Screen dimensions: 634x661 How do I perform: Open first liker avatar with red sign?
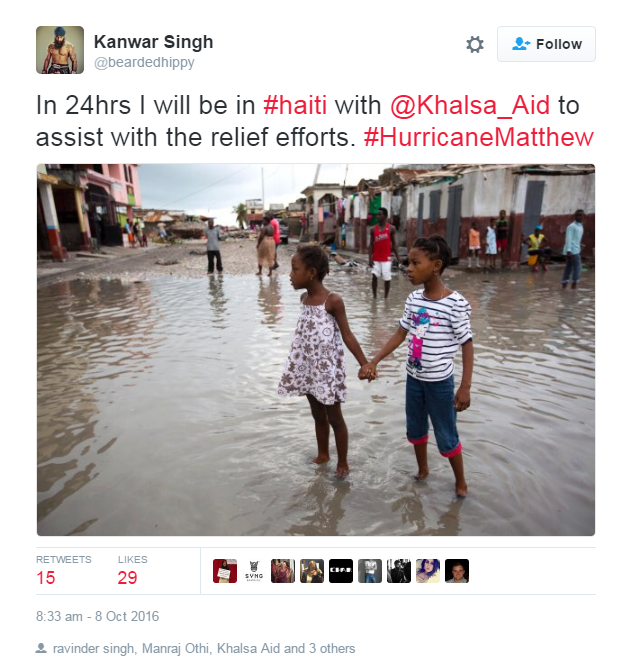point(225,571)
